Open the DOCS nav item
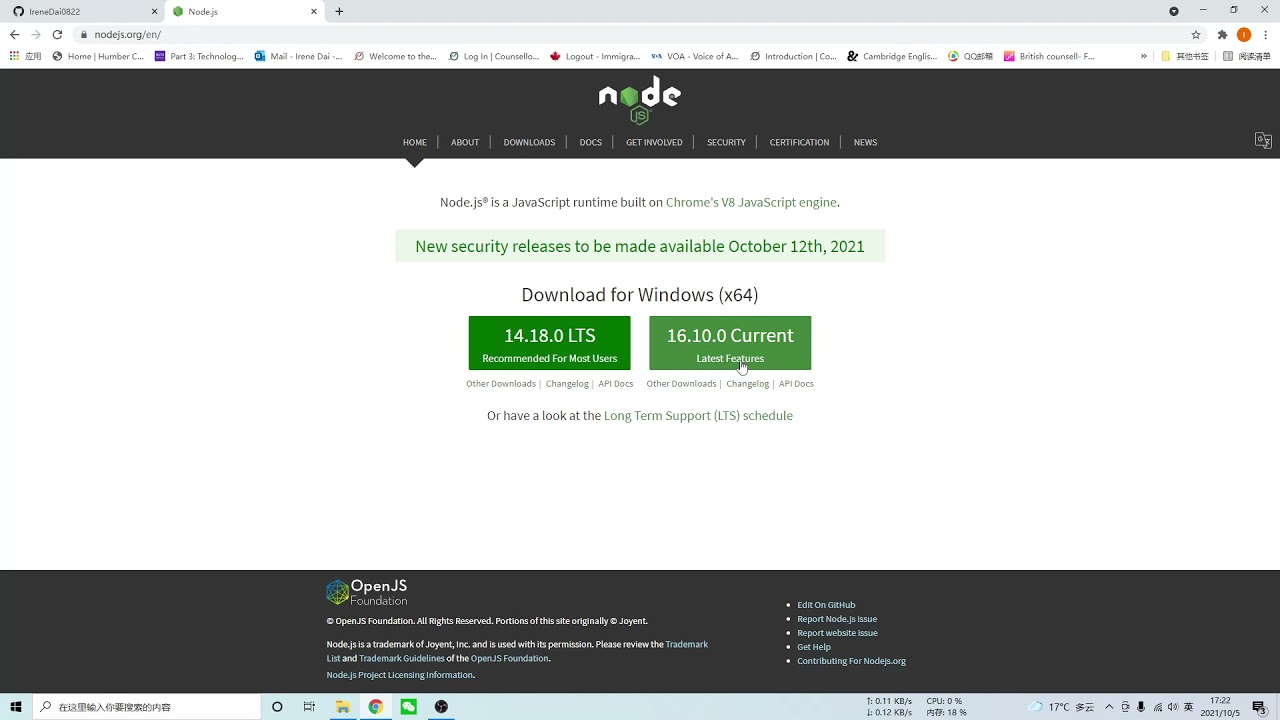This screenshot has width=1280, height=720. (x=591, y=142)
